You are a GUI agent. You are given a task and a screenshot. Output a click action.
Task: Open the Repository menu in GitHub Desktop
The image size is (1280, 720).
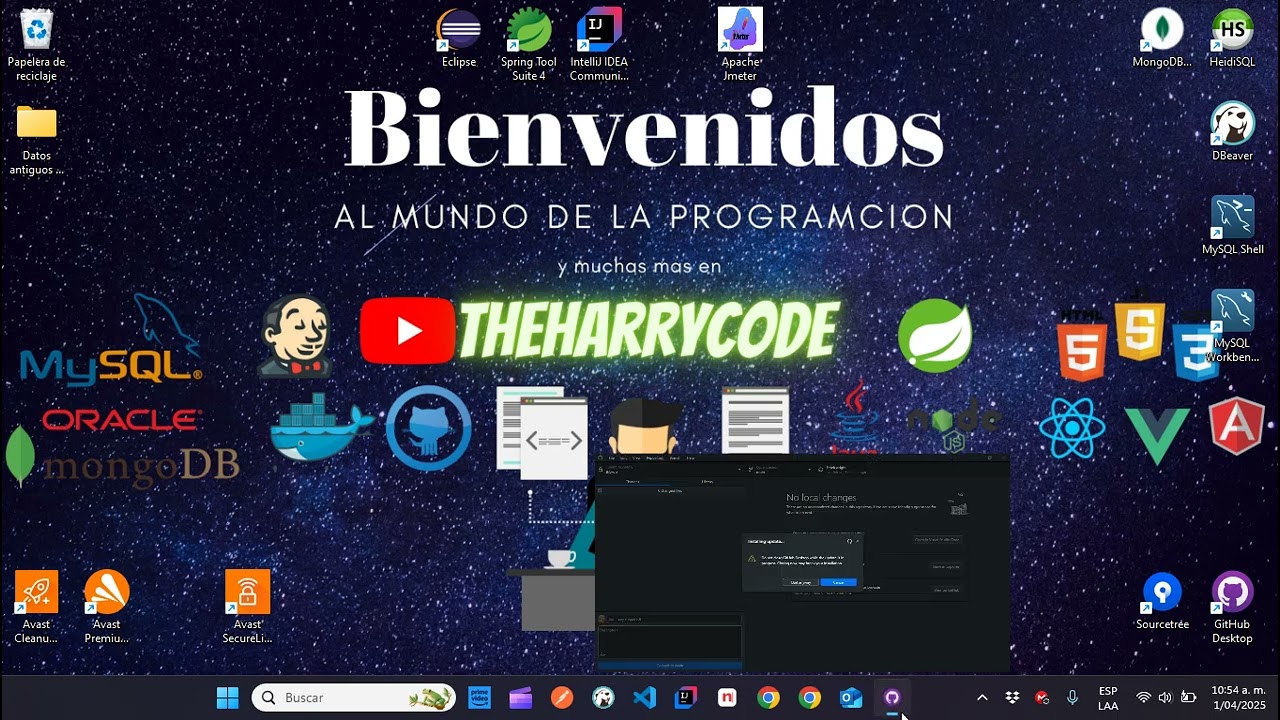pyautogui.click(x=655, y=458)
